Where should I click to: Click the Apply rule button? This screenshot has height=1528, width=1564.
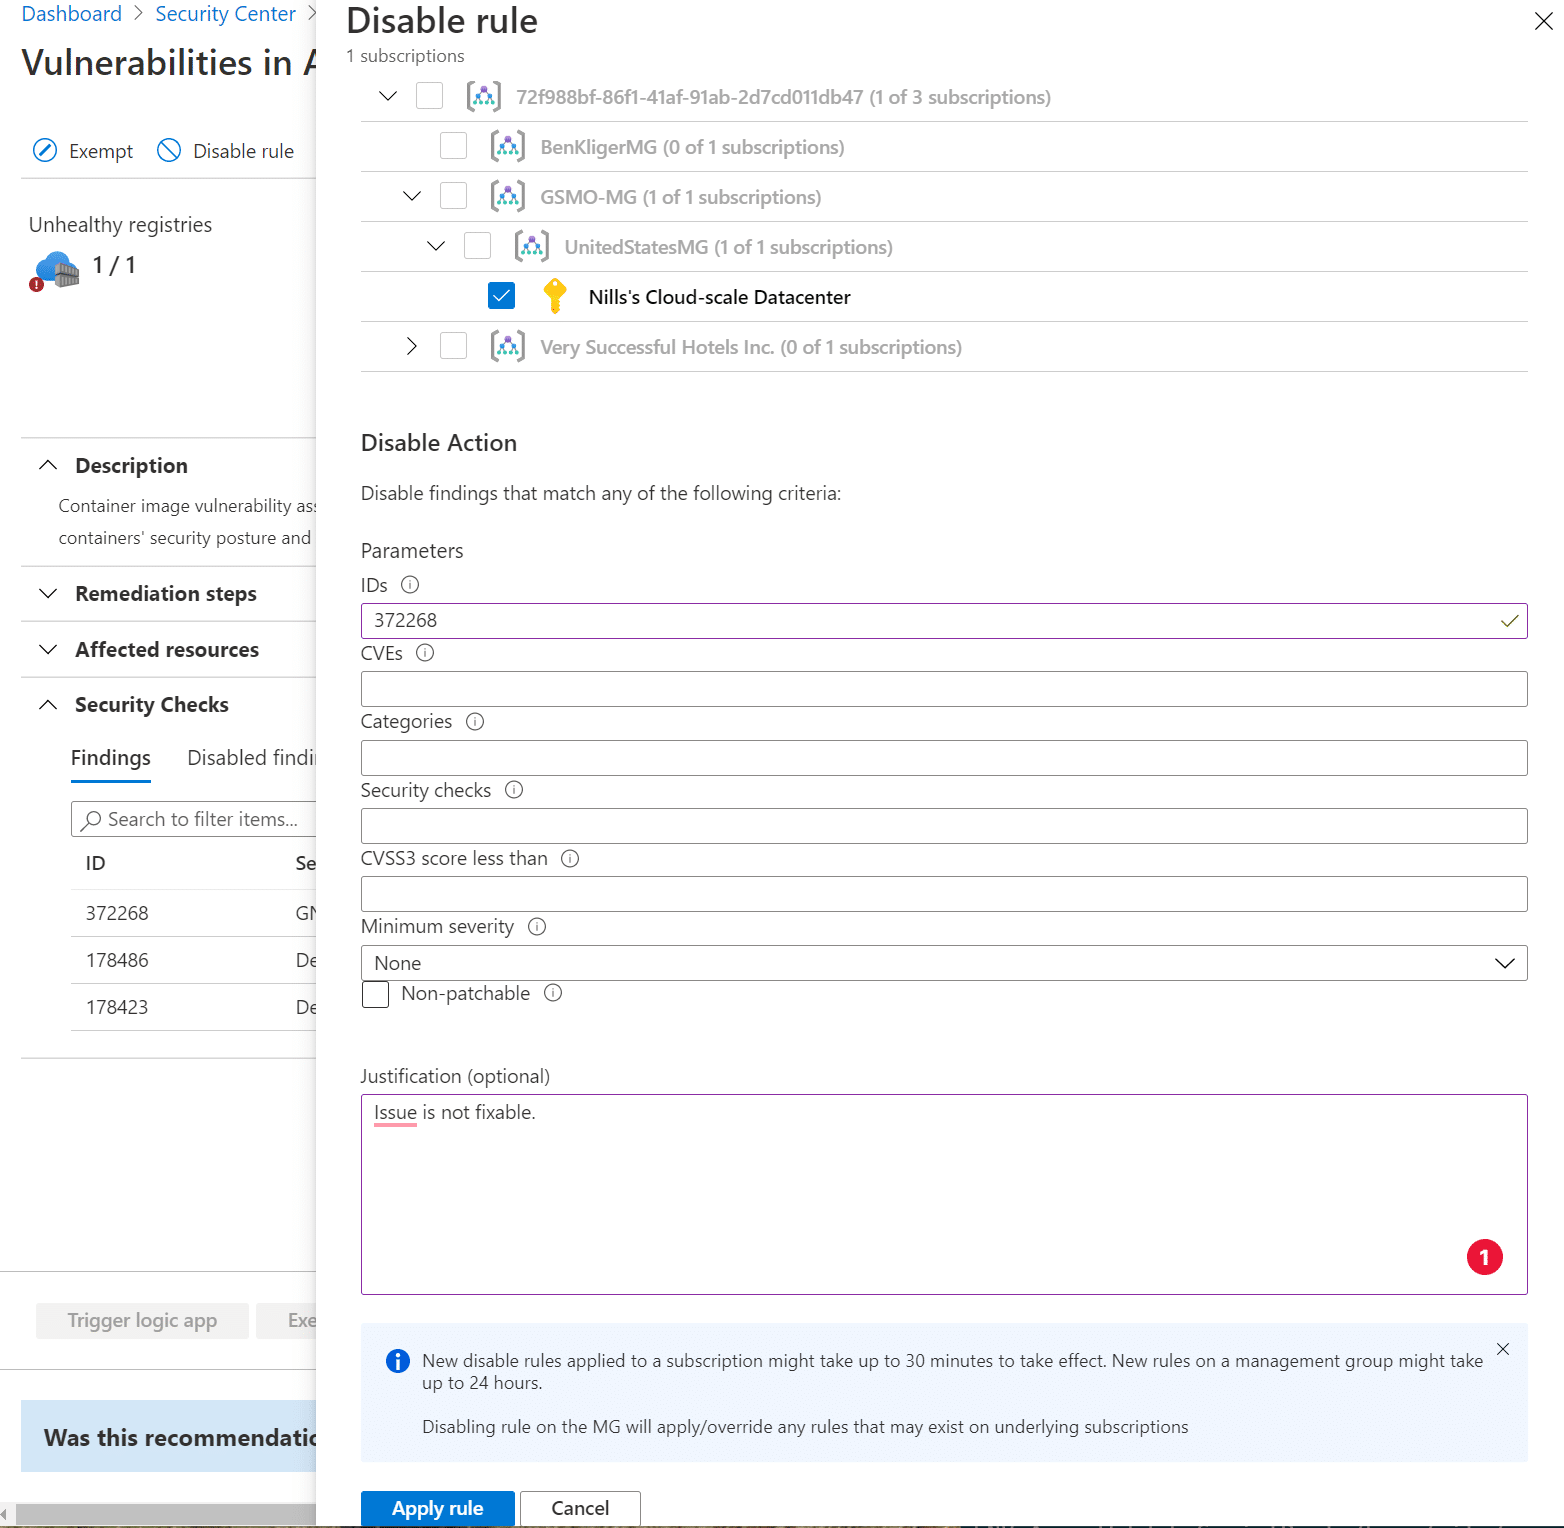coord(437,1508)
